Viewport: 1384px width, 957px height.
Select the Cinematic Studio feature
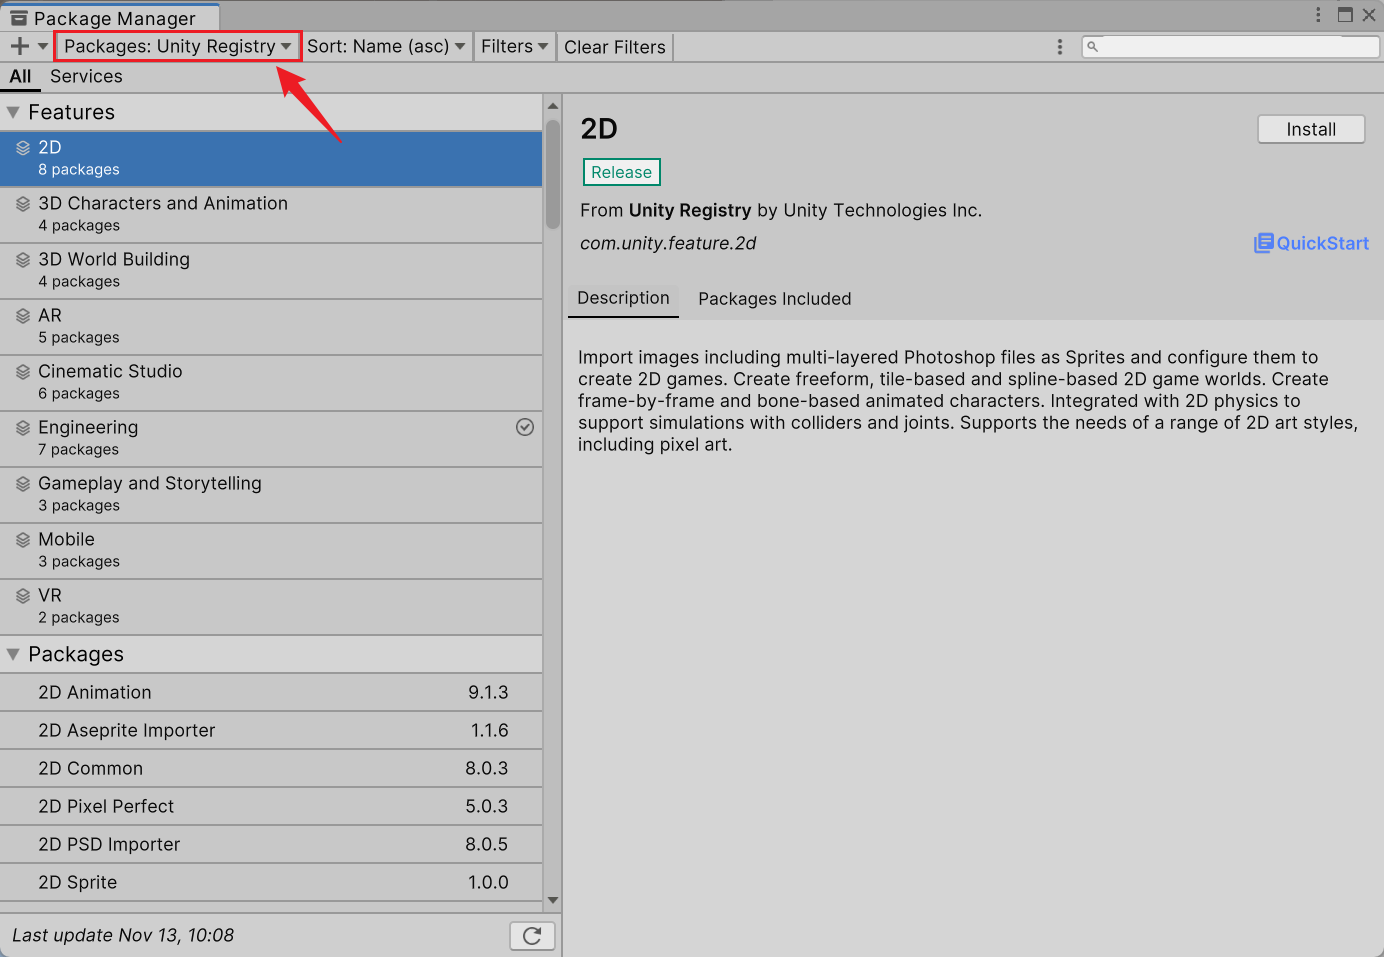click(x=271, y=383)
